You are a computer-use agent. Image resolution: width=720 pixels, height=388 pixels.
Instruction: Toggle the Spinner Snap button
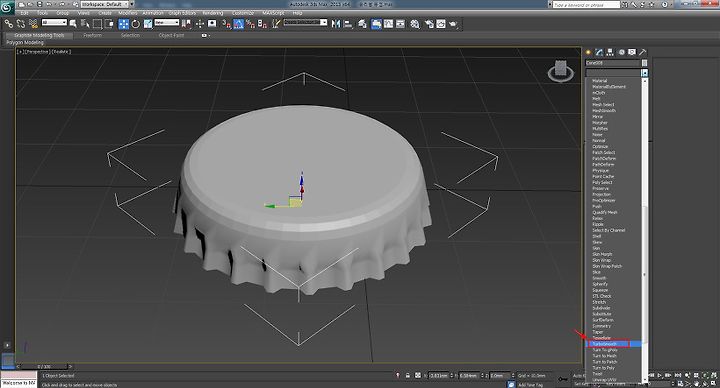point(262,23)
